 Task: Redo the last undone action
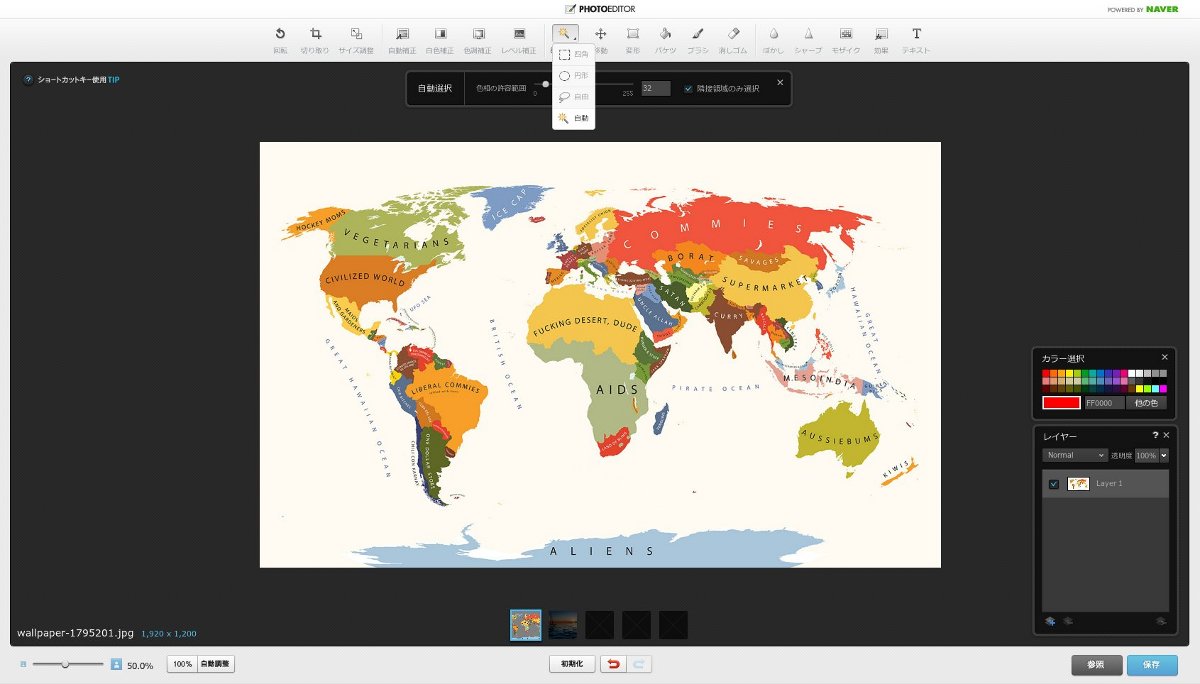[x=639, y=664]
